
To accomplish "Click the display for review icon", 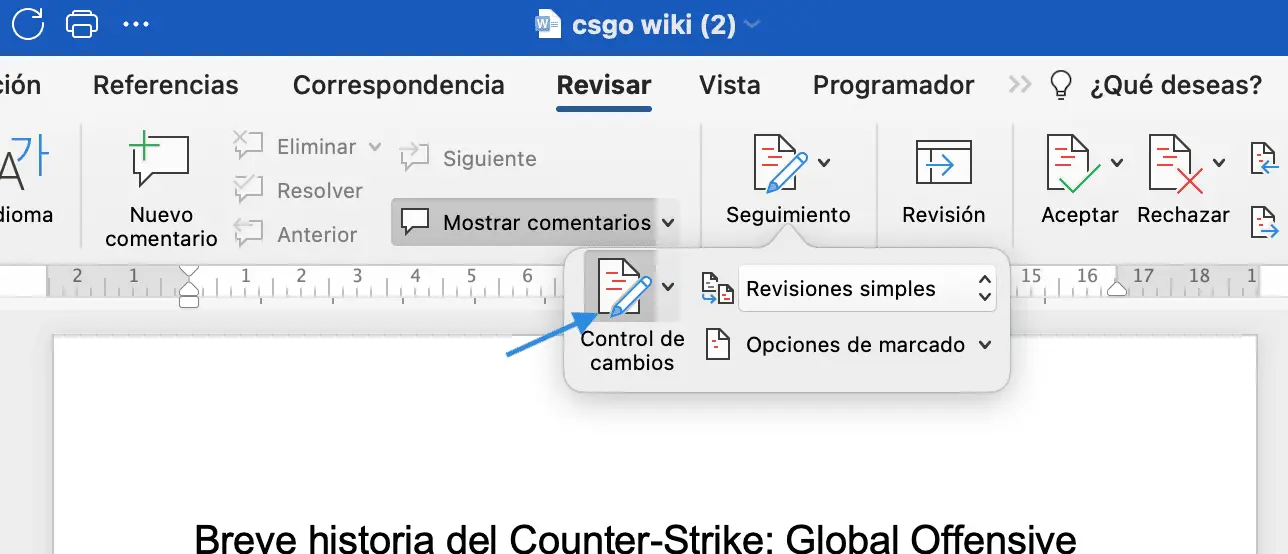I will (716, 288).
